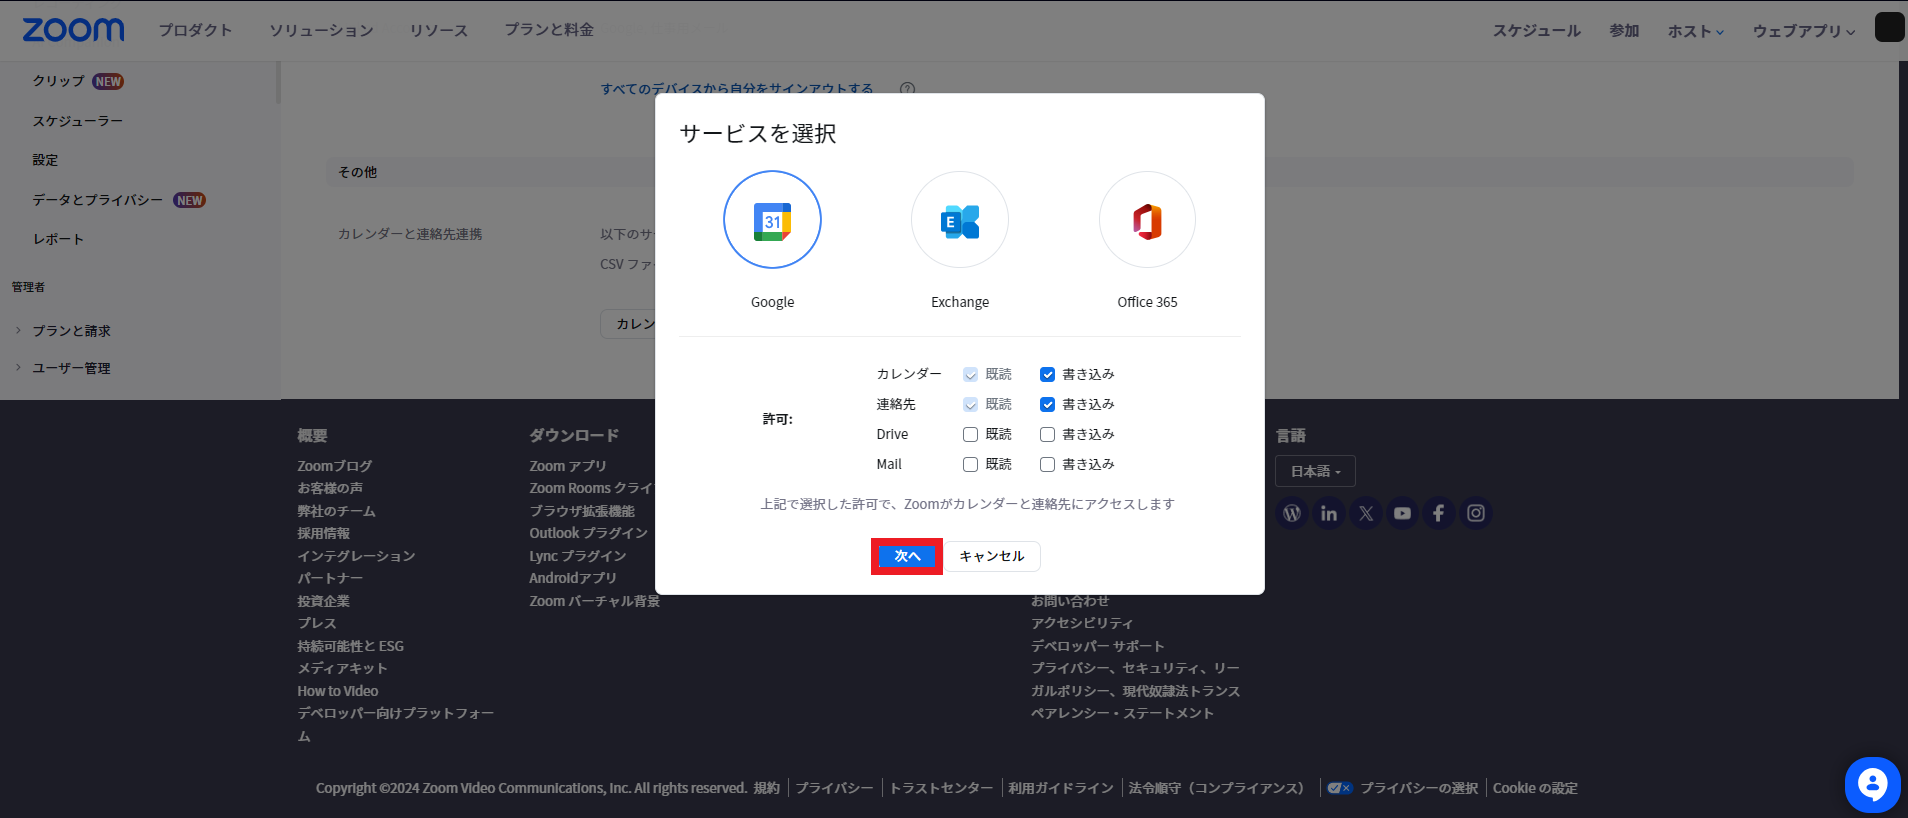Open the Zoomブログ footer link

334,466
